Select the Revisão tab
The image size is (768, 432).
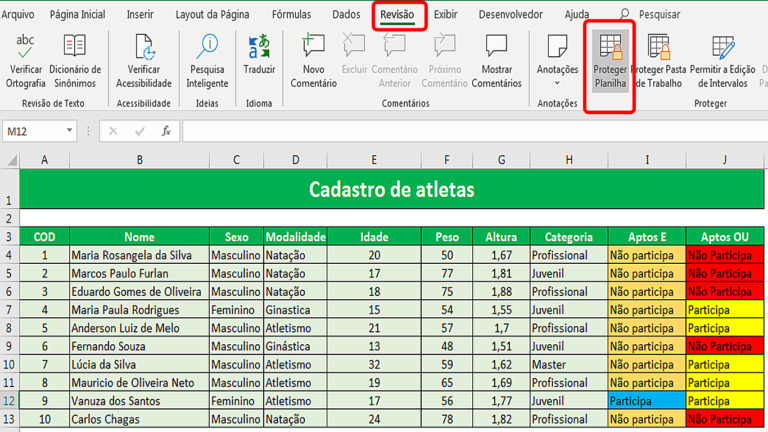point(397,15)
